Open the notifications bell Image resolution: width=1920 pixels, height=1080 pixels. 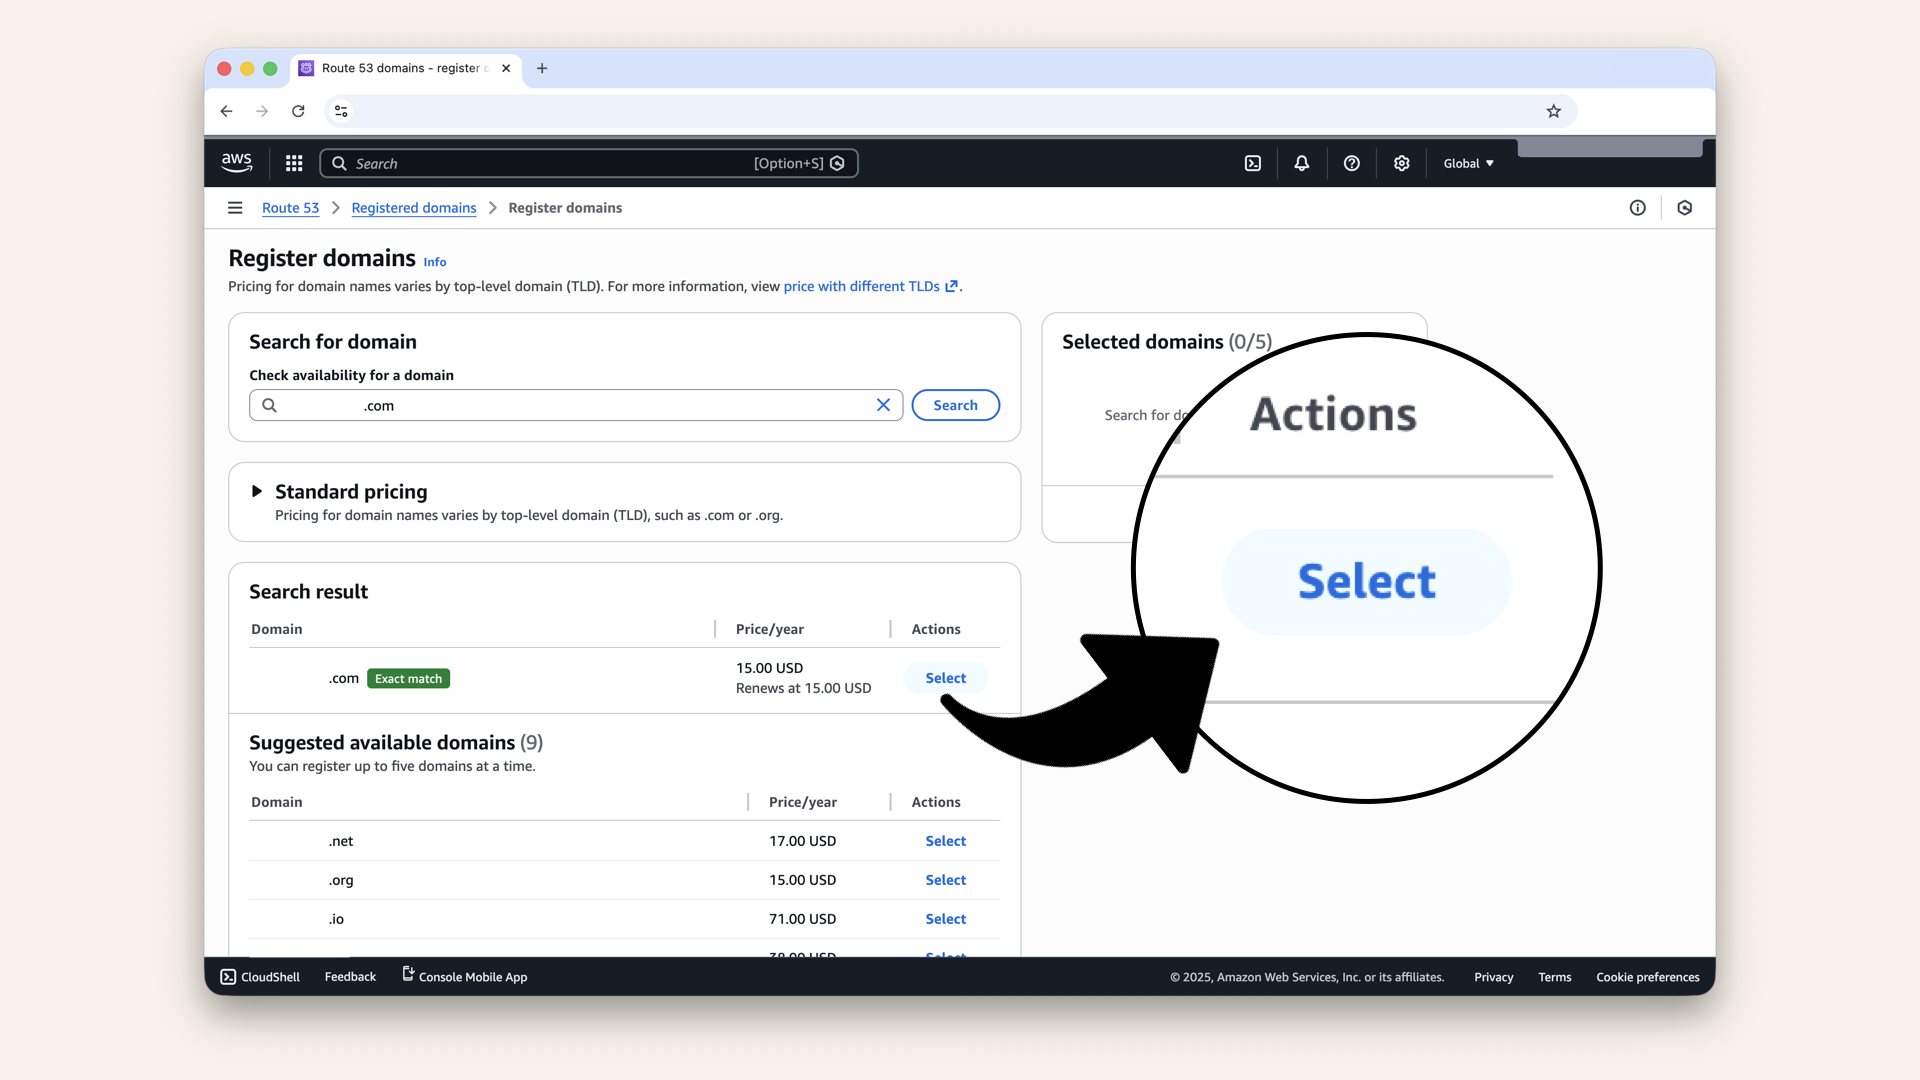[1301, 163]
